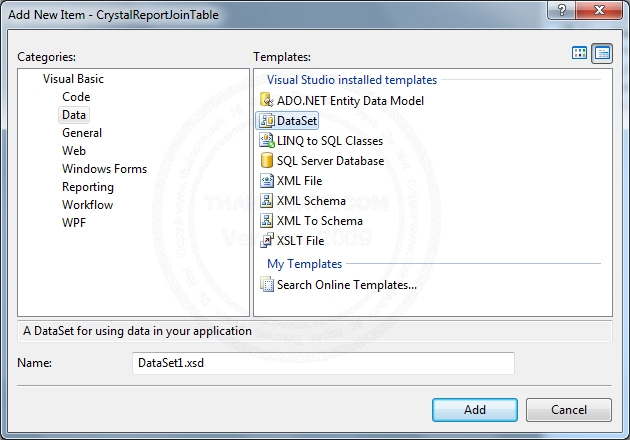
Task: Click the XML Schema template icon
Action: click(x=267, y=201)
